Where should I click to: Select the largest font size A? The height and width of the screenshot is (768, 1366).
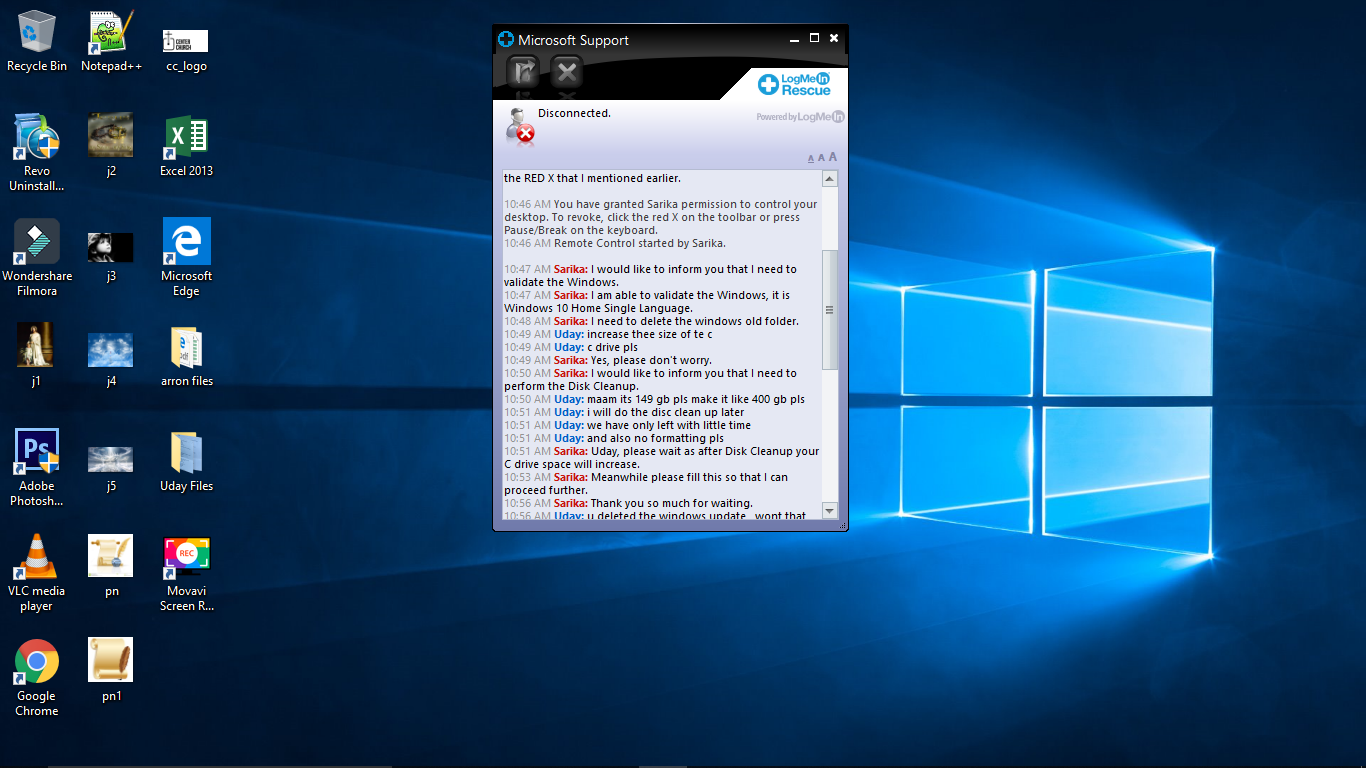[833, 157]
